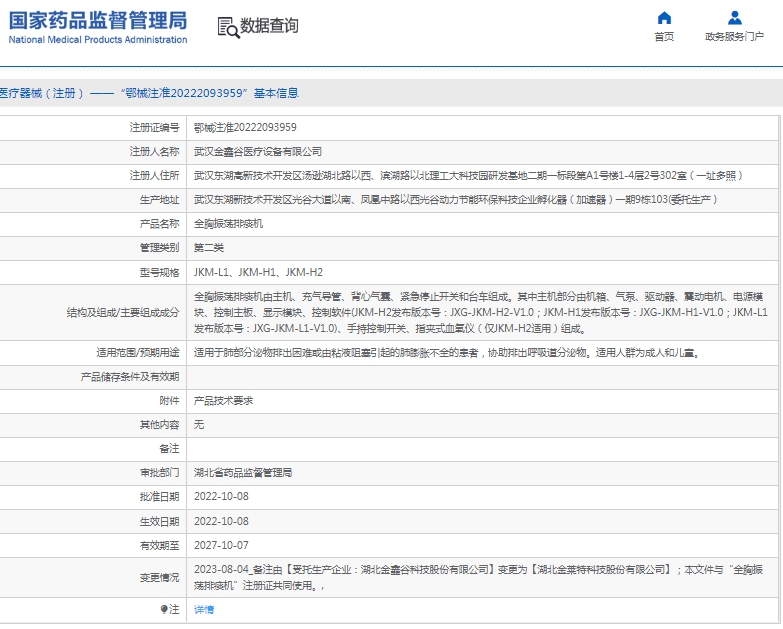Select registrant name 武汉金鑫谷医疗设备有限公司
Image resolution: width=783 pixels, height=629 pixels.
258,152
